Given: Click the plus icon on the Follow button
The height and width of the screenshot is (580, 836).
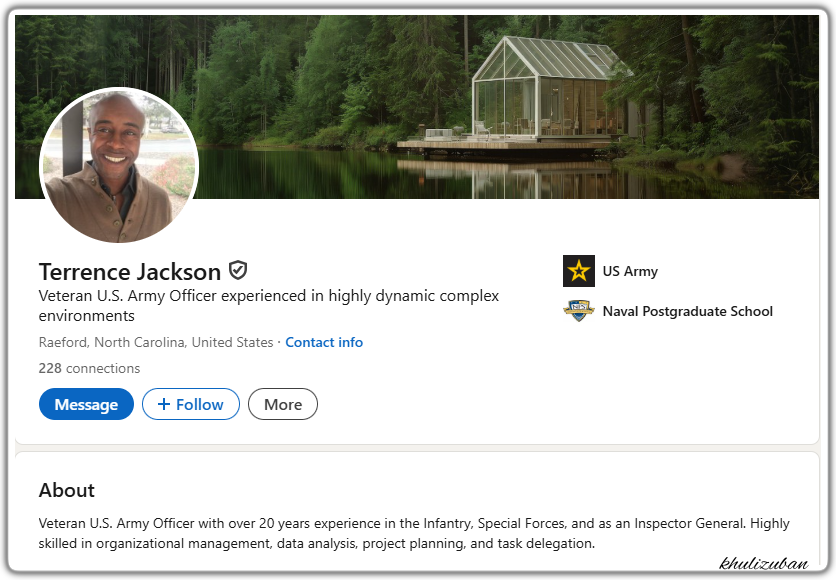Looking at the screenshot, I should pyautogui.click(x=164, y=404).
